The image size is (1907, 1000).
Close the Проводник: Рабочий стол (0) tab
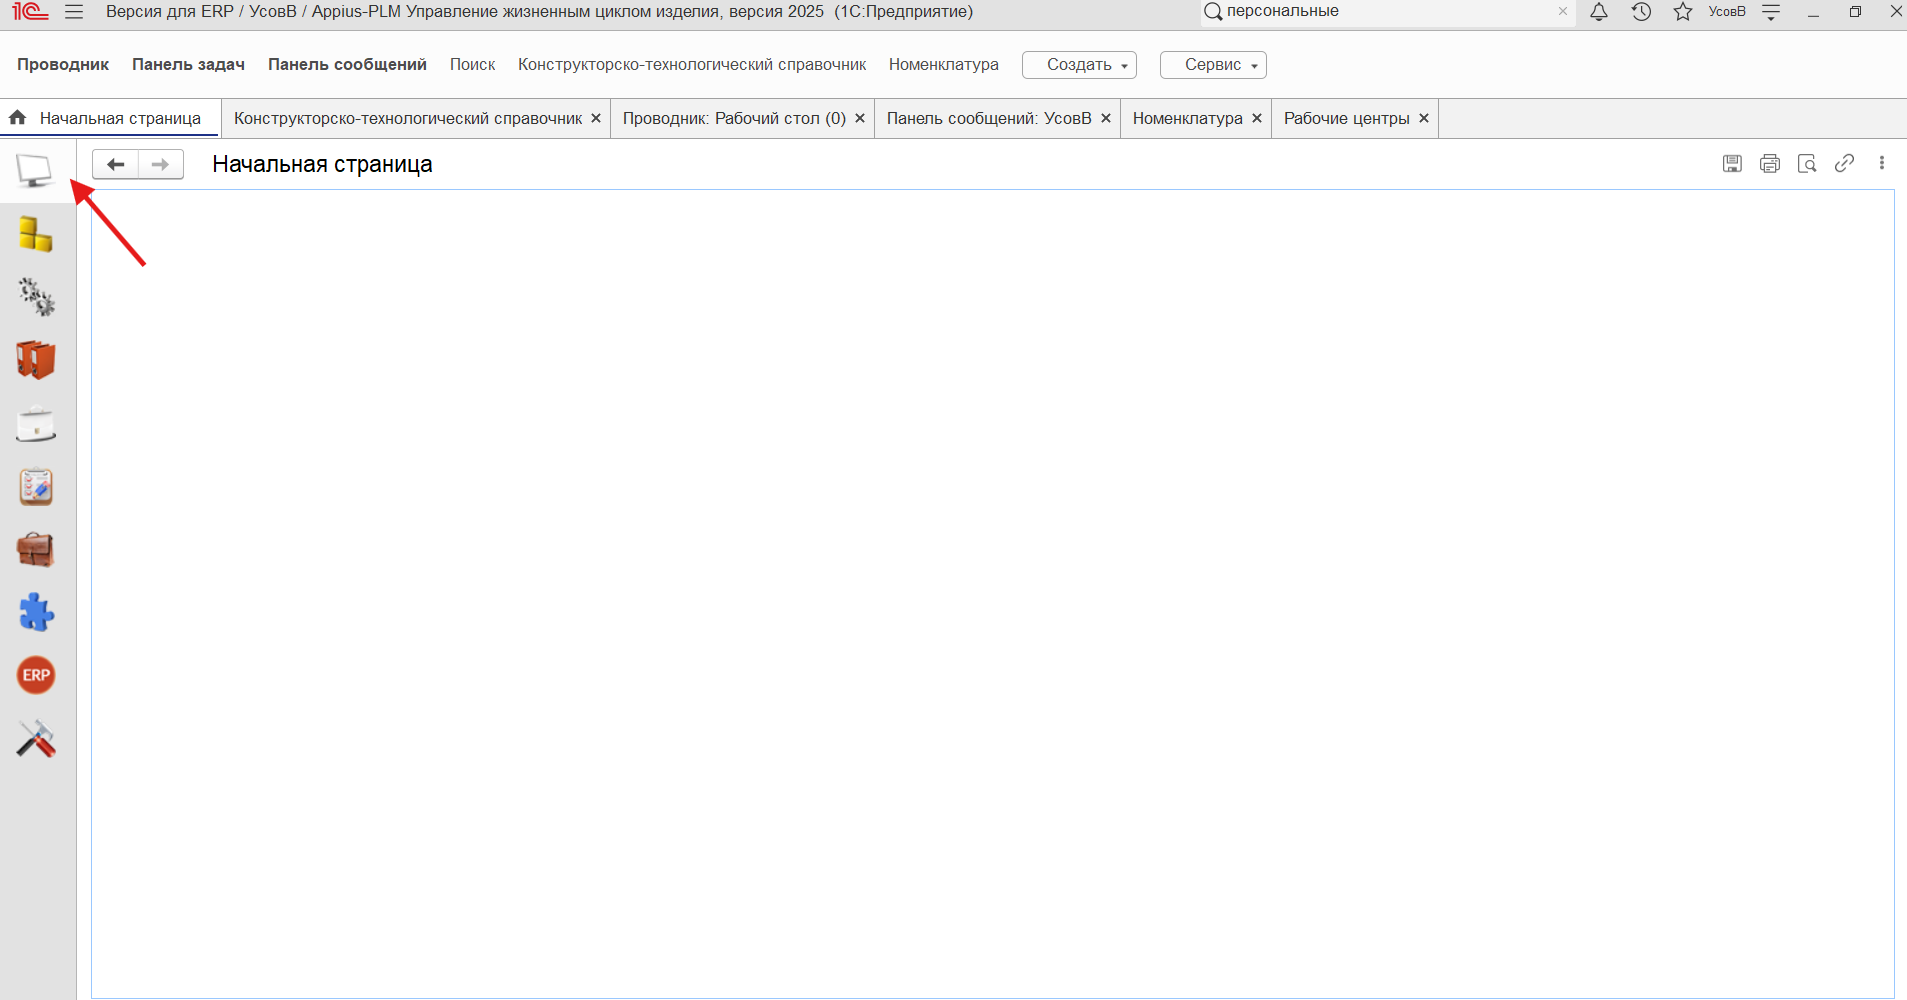click(860, 118)
